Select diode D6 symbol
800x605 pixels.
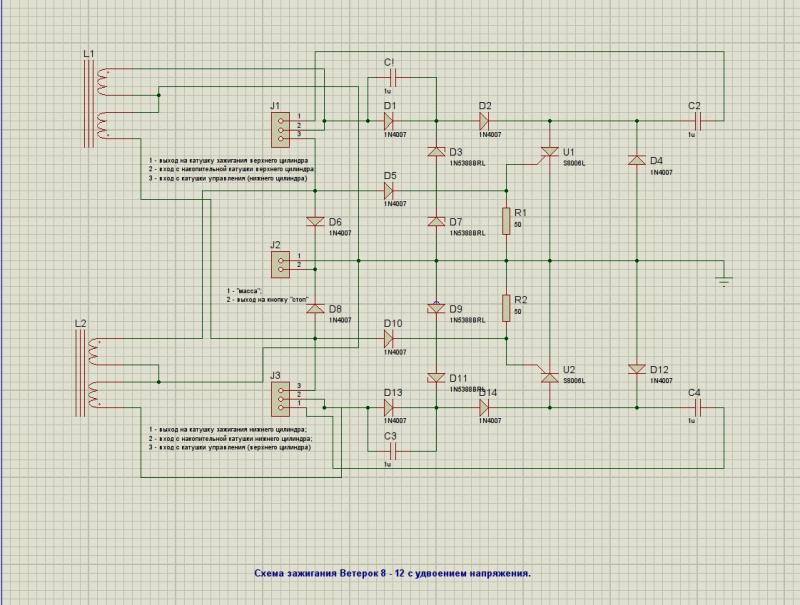[316, 221]
